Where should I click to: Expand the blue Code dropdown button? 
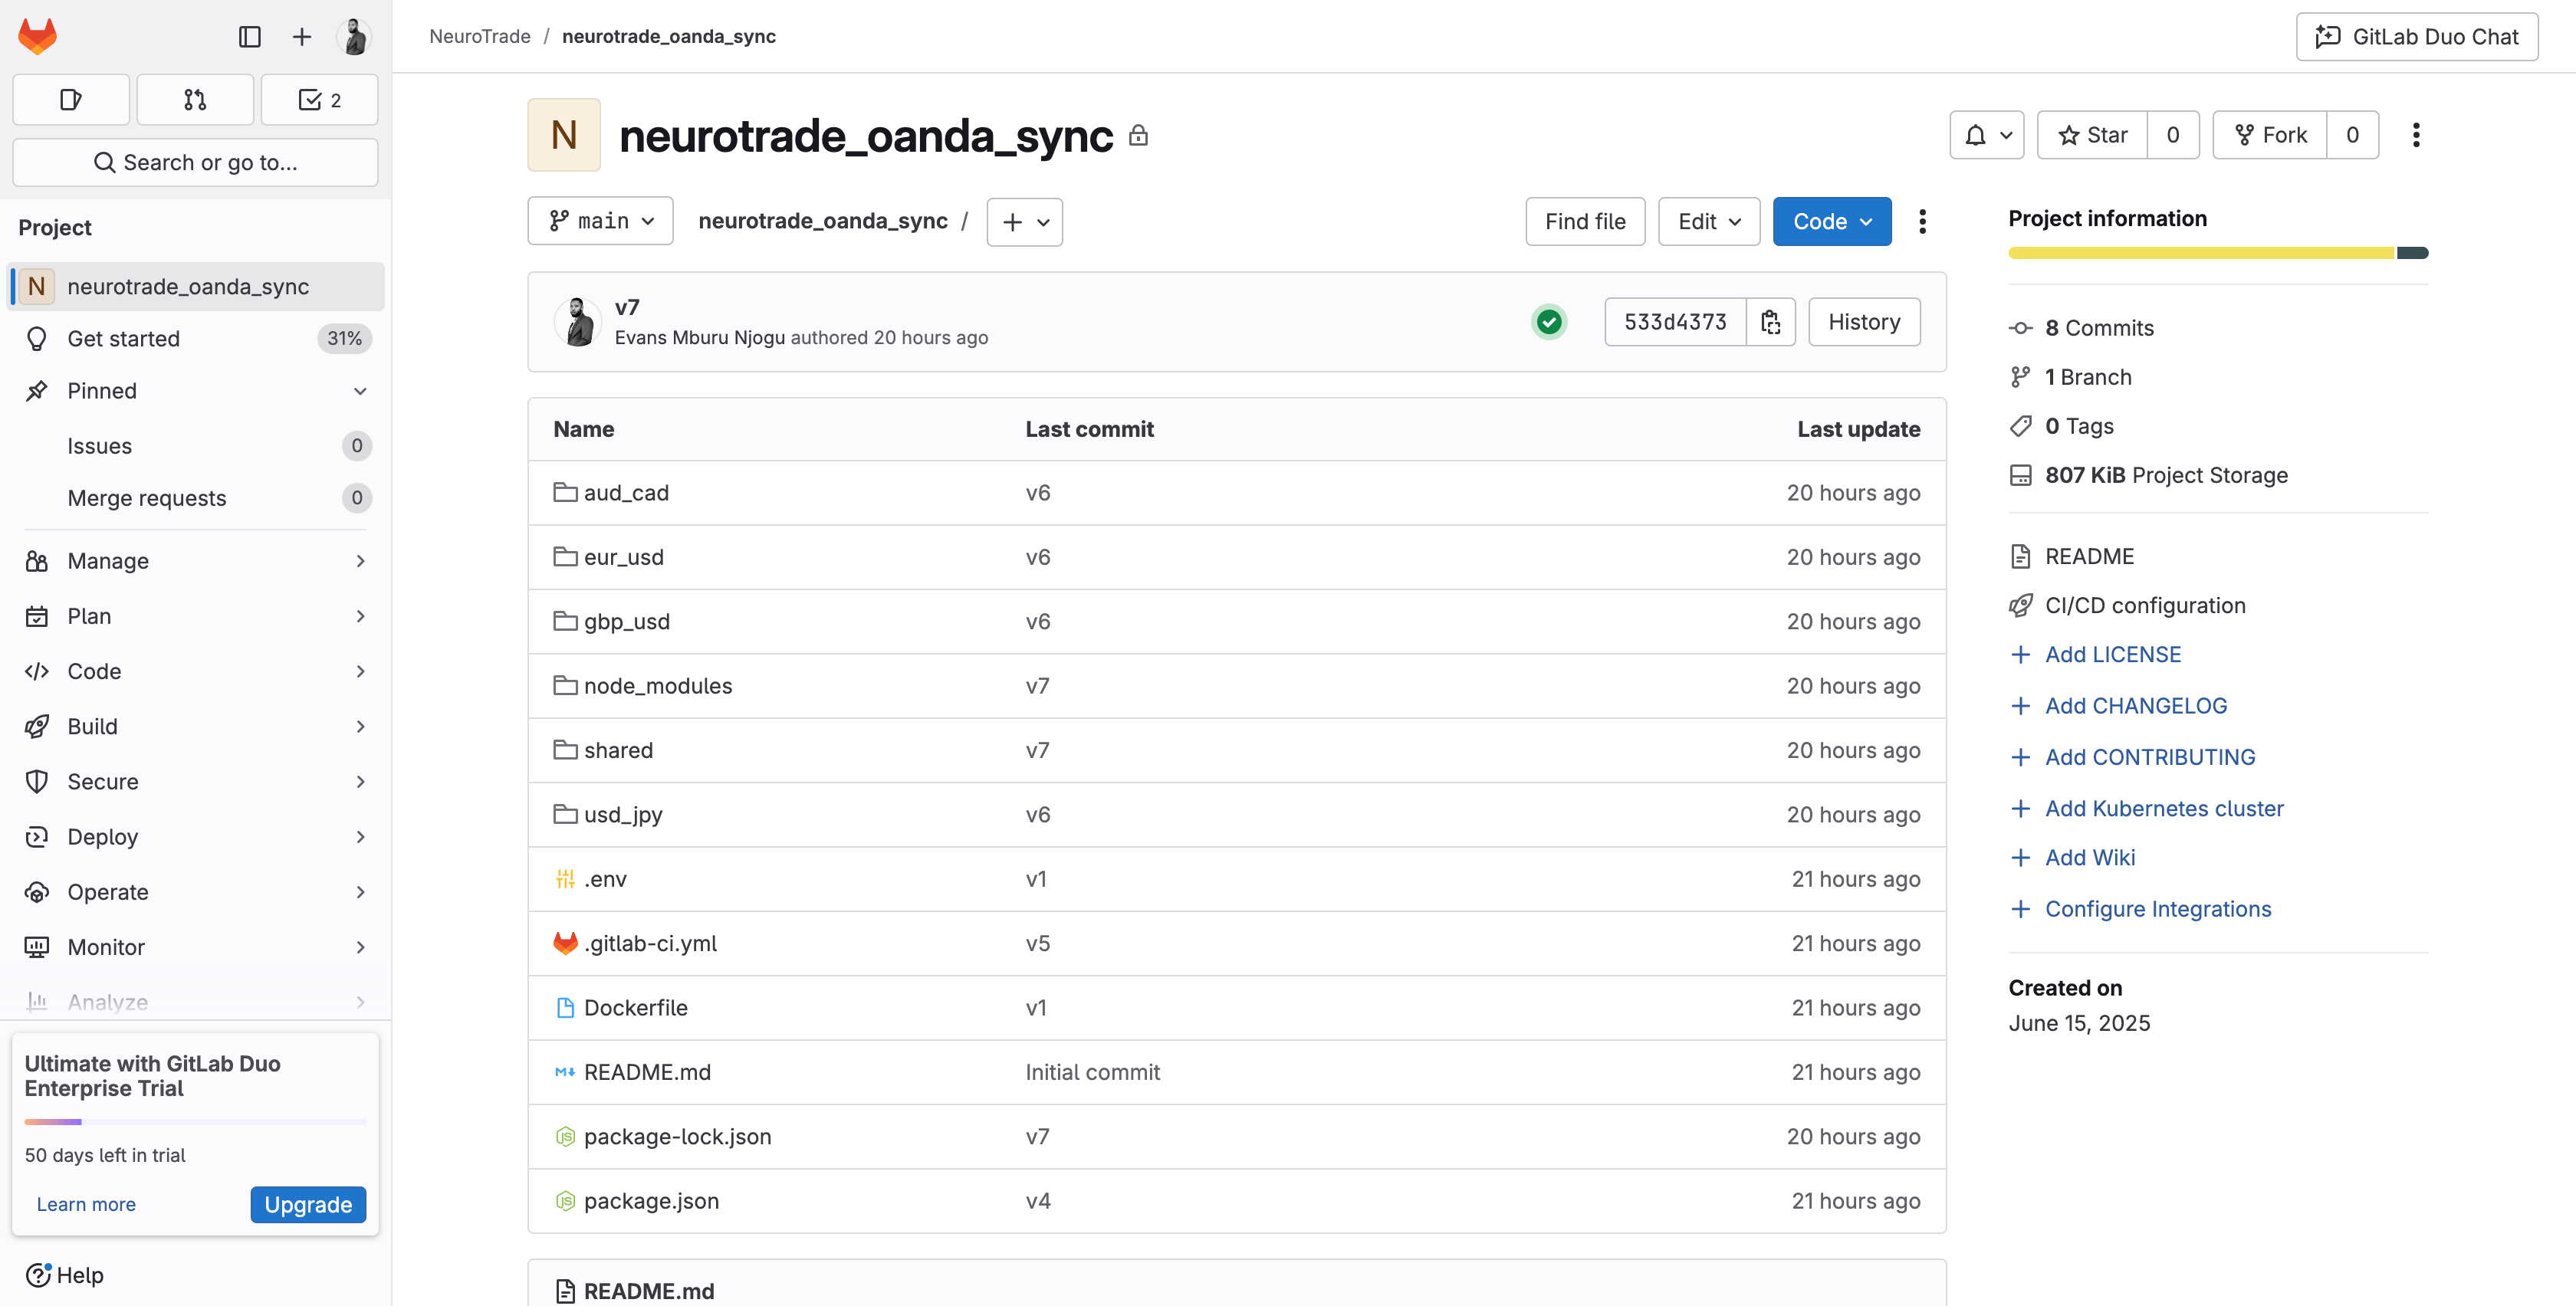[1831, 221]
